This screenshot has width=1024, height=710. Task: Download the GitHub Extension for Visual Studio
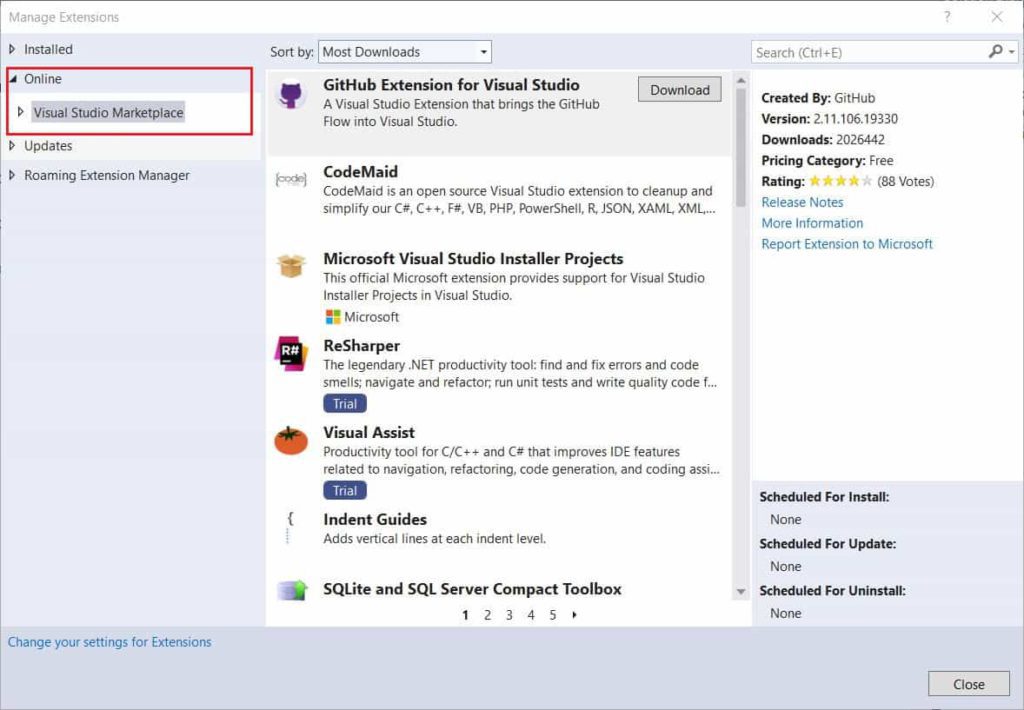tap(680, 89)
